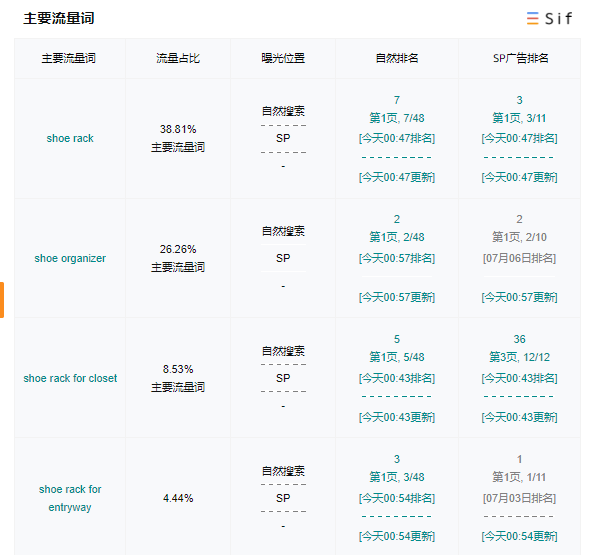Image resolution: width=589 pixels, height=555 pixels.
Task: Click natural rank '第1页, 5/48'
Action: (x=397, y=357)
